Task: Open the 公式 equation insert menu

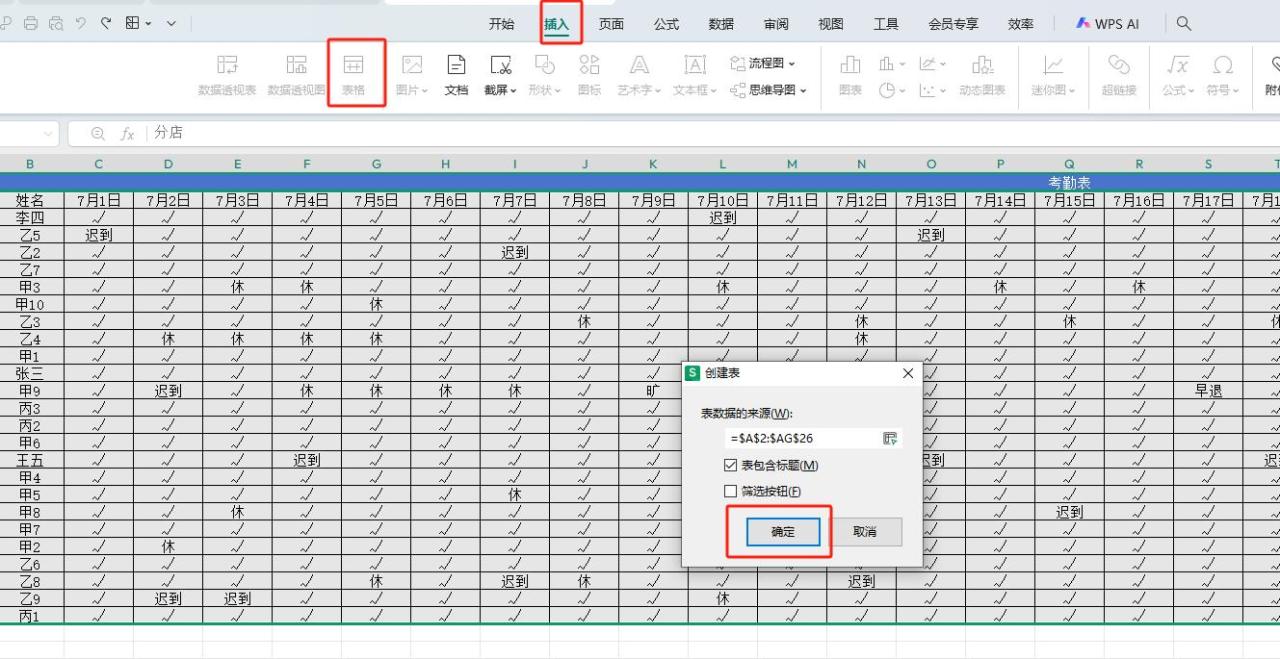Action: pyautogui.click(x=1178, y=75)
